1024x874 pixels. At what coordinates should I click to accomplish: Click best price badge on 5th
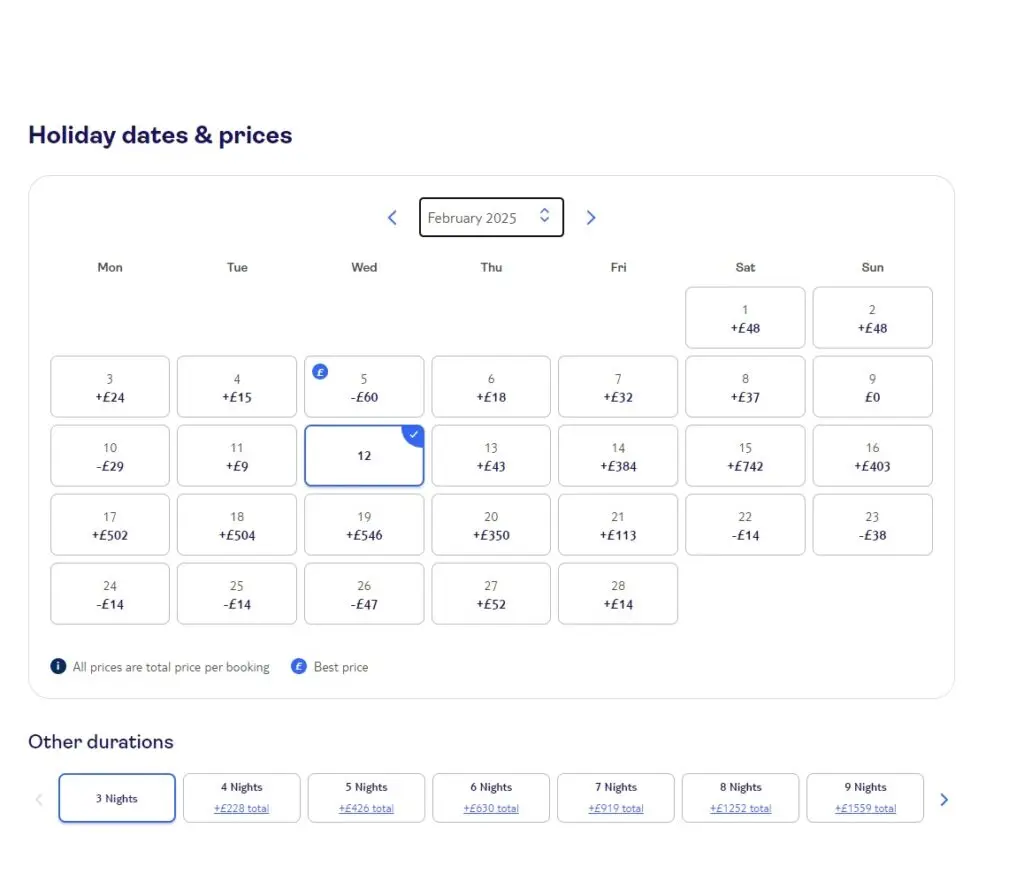click(320, 372)
